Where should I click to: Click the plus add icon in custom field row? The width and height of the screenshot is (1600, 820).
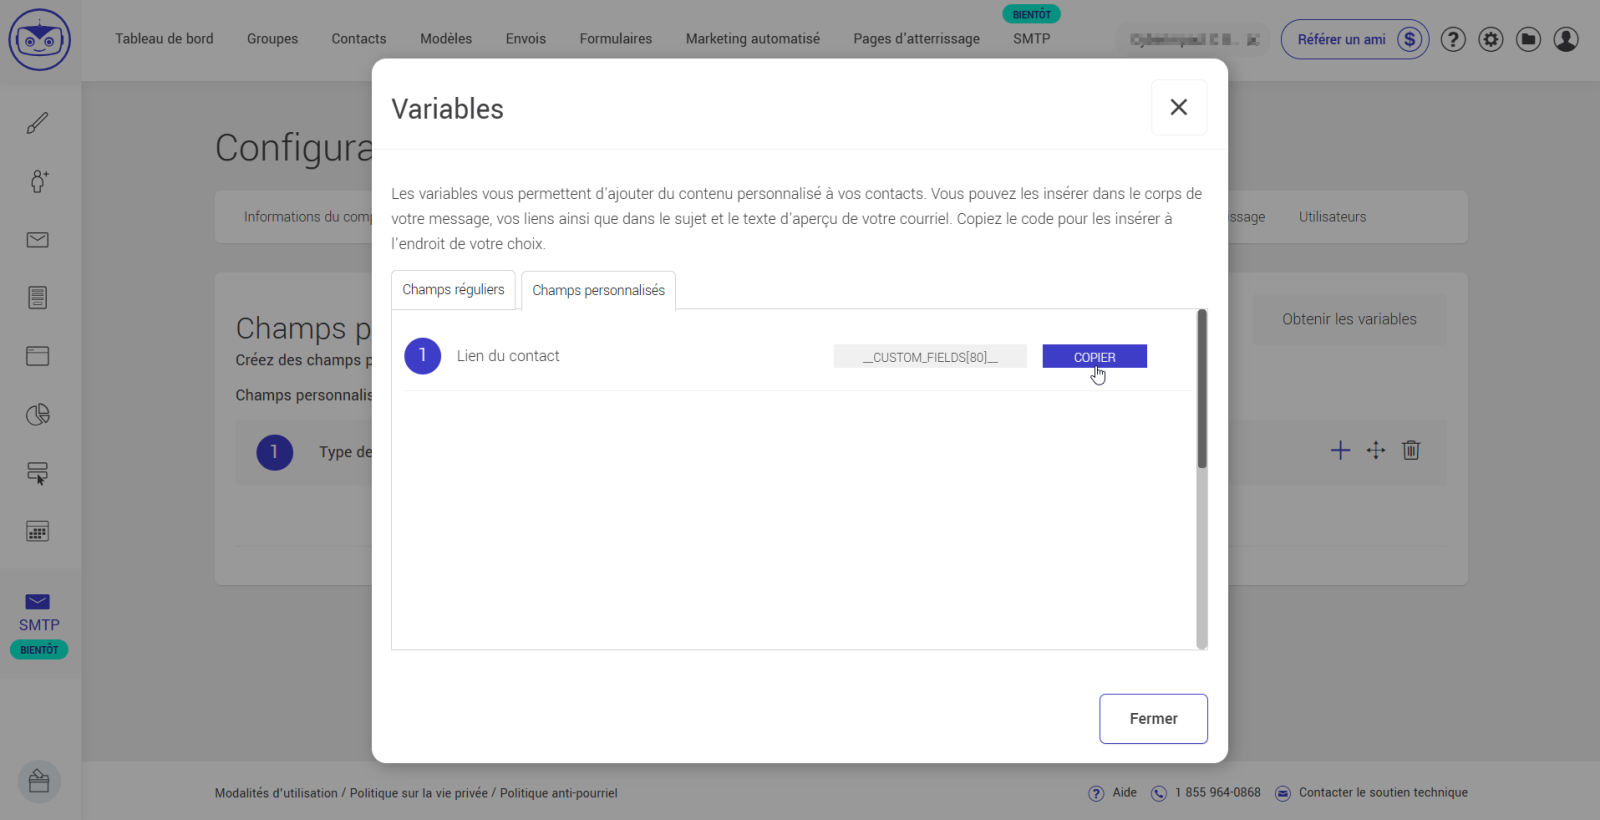point(1340,450)
